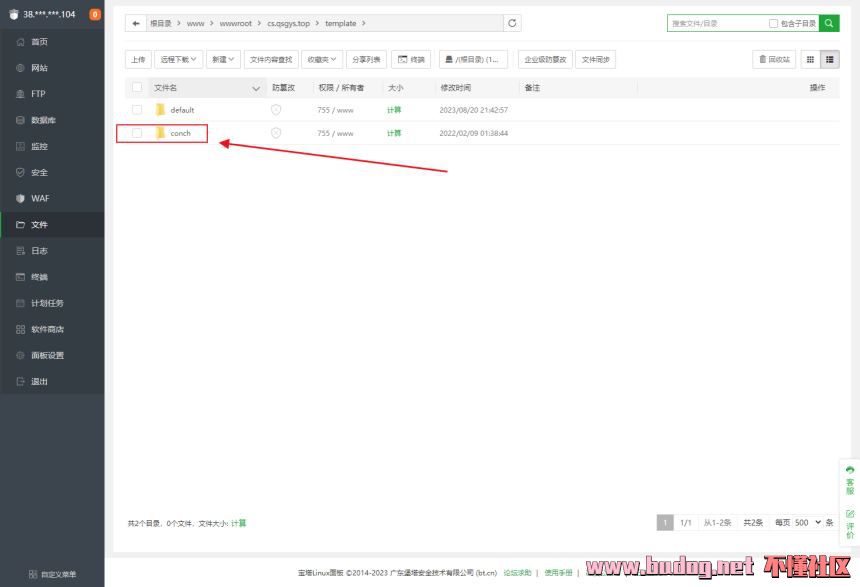The height and width of the screenshot is (587, 860).
Task: Click www in the breadcrumb path
Action: (195, 24)
